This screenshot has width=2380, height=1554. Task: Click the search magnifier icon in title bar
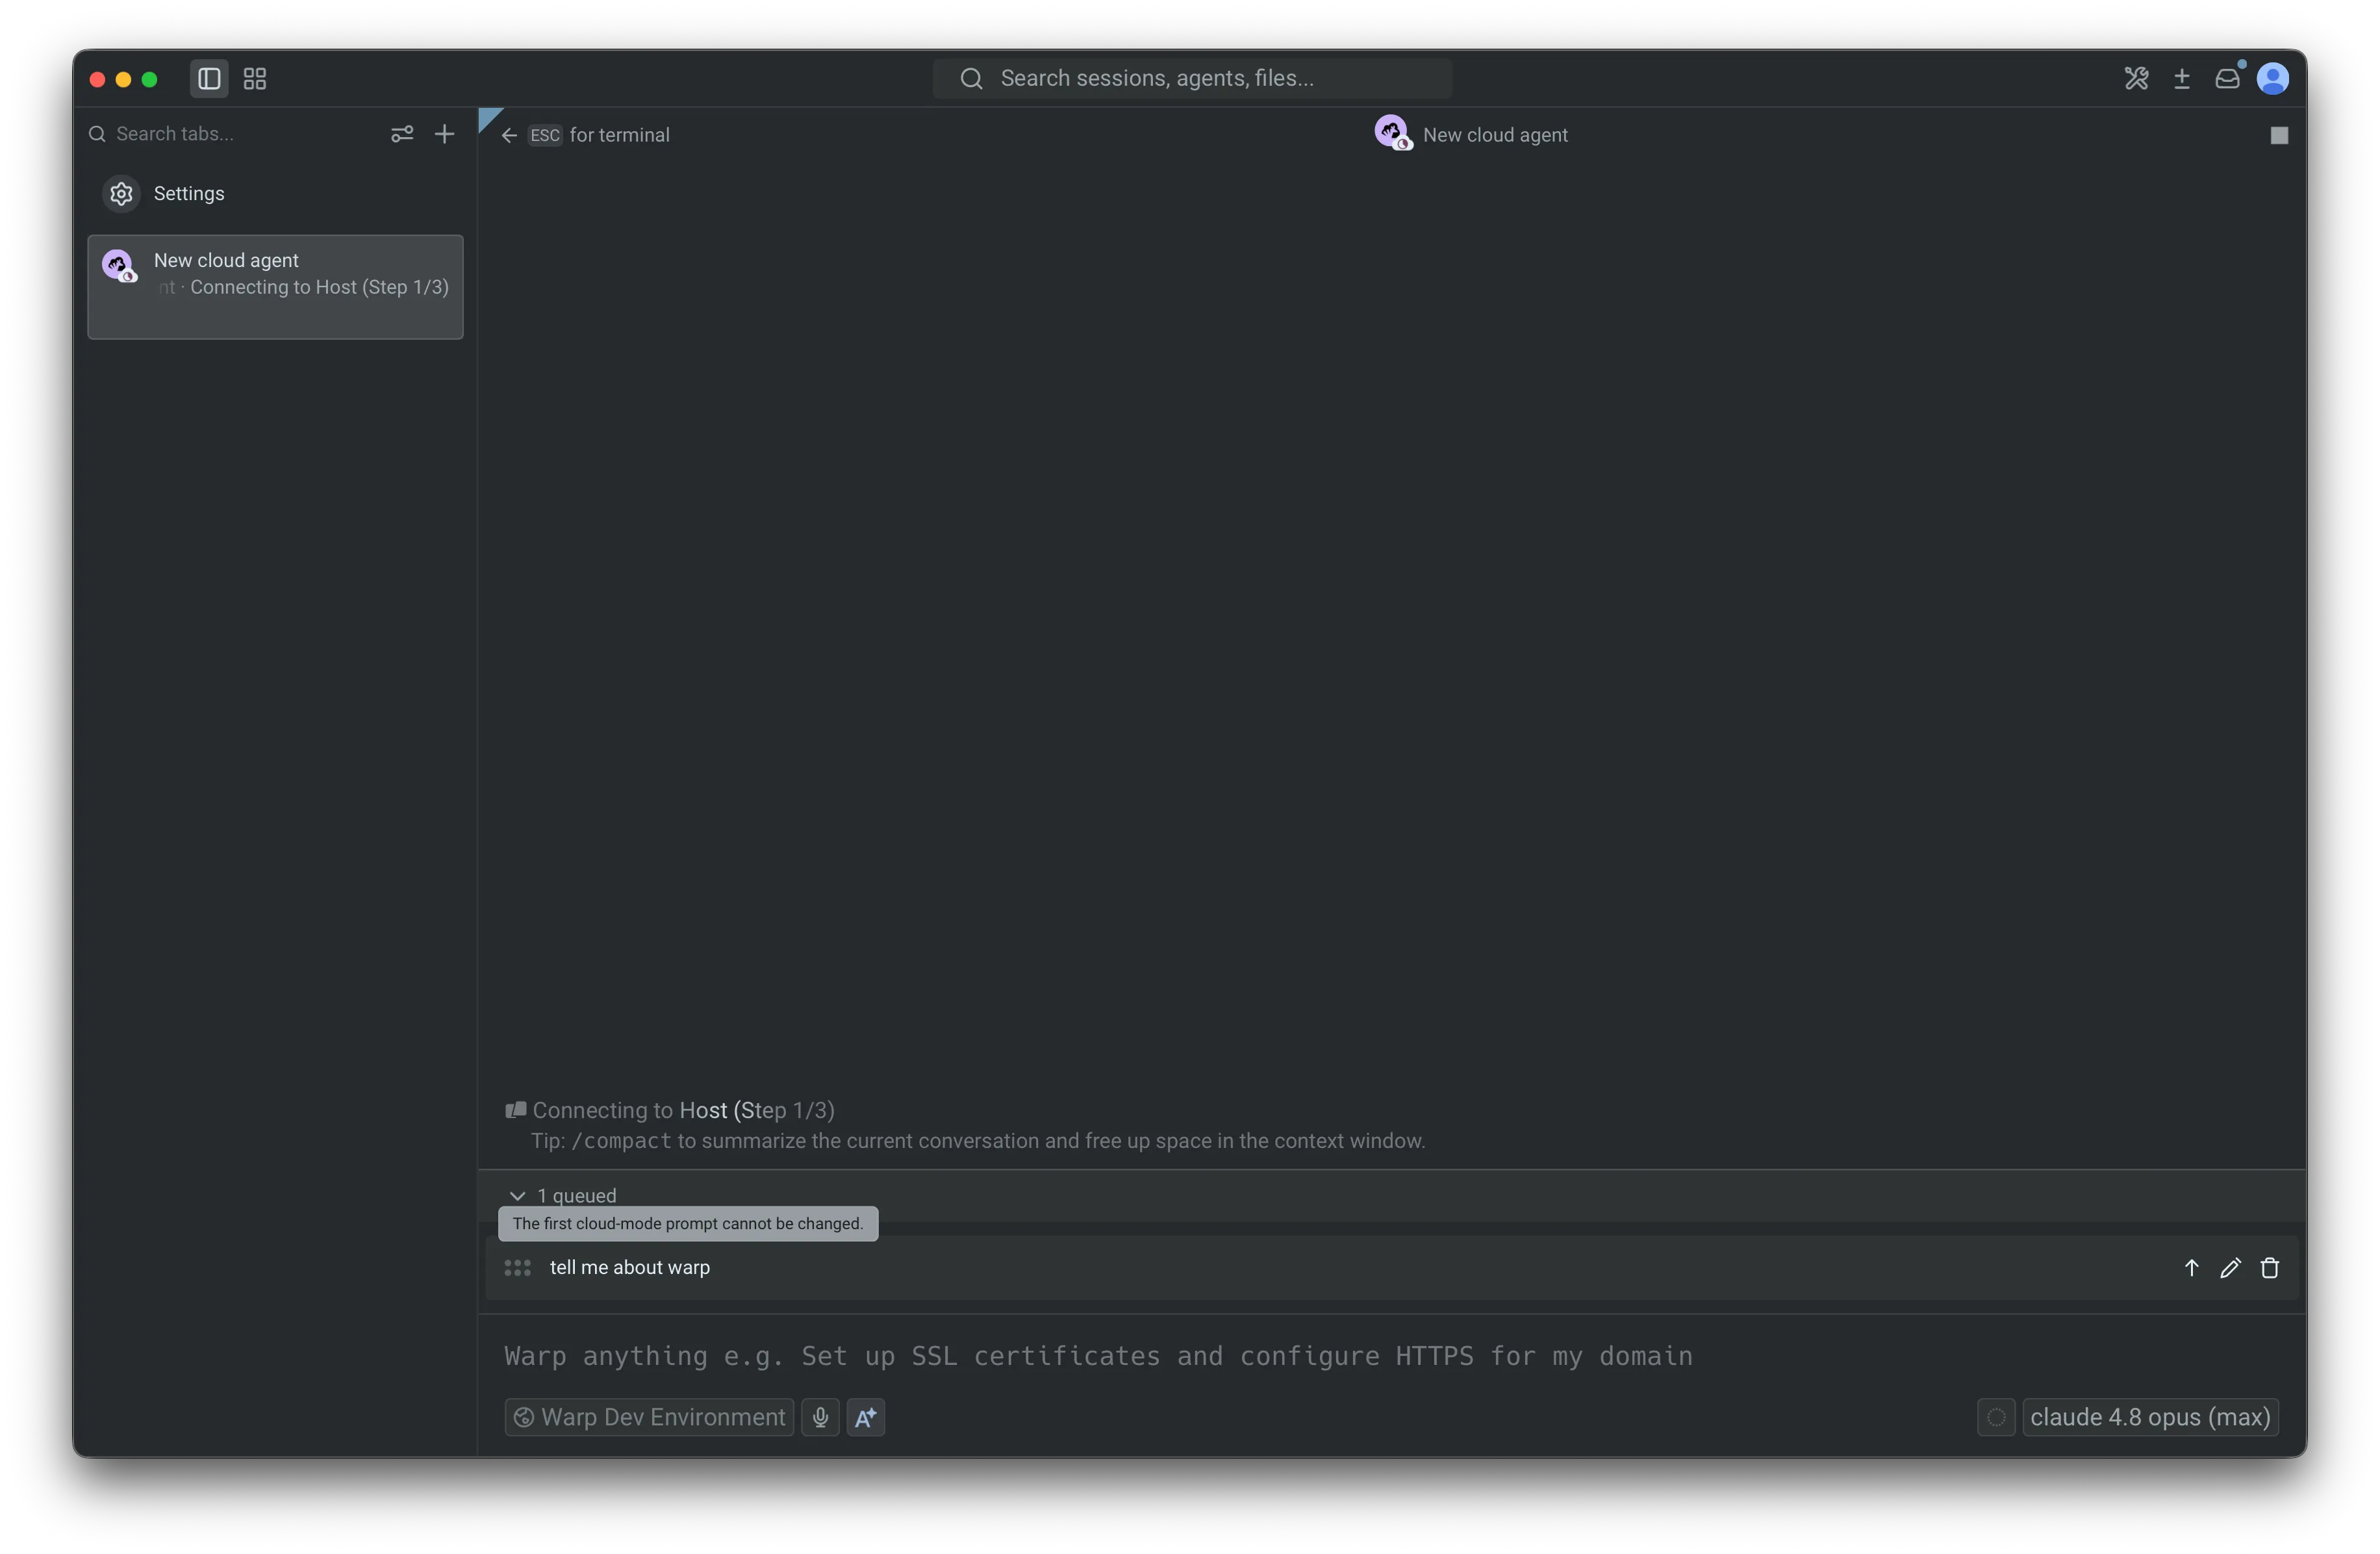pyautogui.click(x=971, y=78)
